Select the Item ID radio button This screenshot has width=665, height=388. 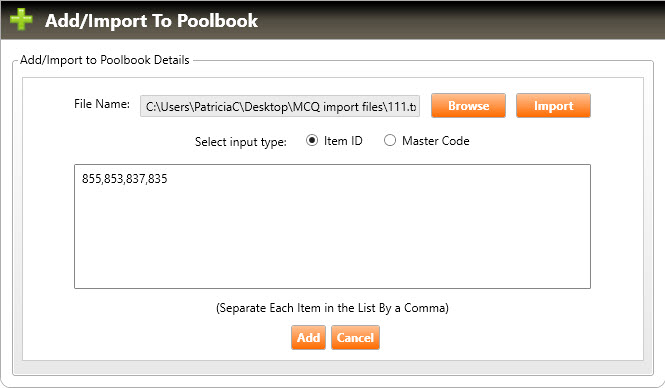click(312, 140)
